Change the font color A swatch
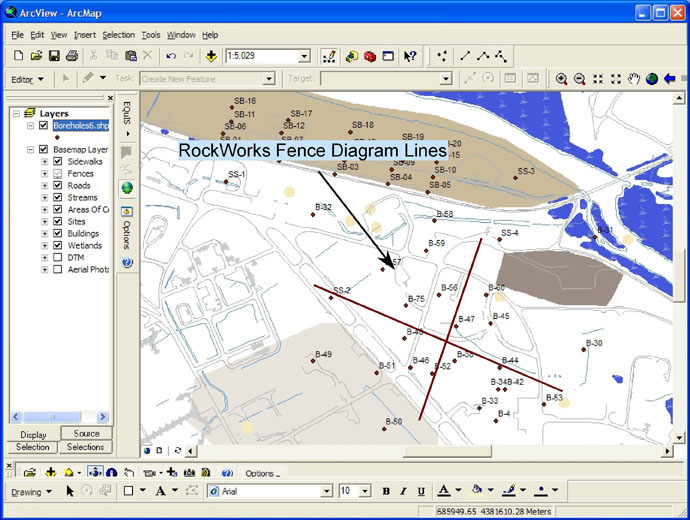Viewport: 690px width, 520px height. click(x=444, y=491)
